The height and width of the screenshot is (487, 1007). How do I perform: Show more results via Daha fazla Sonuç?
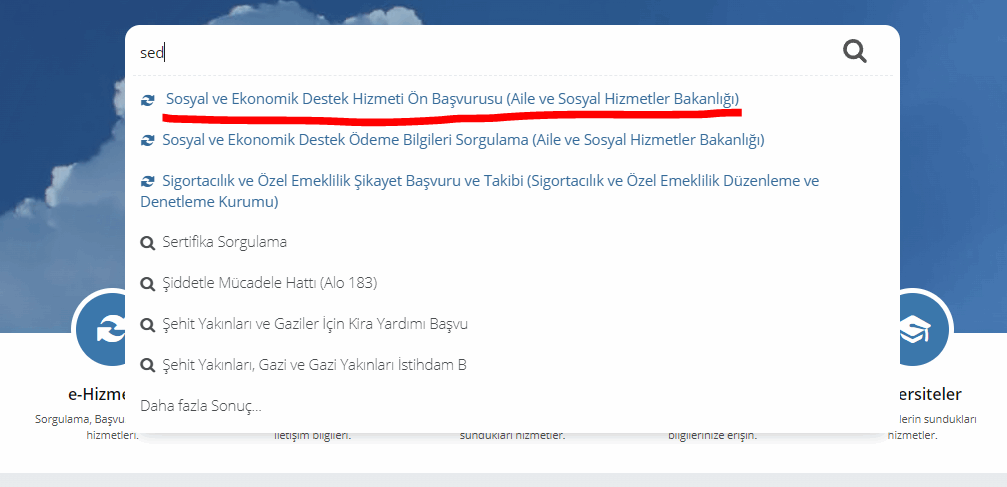point(201,406)
